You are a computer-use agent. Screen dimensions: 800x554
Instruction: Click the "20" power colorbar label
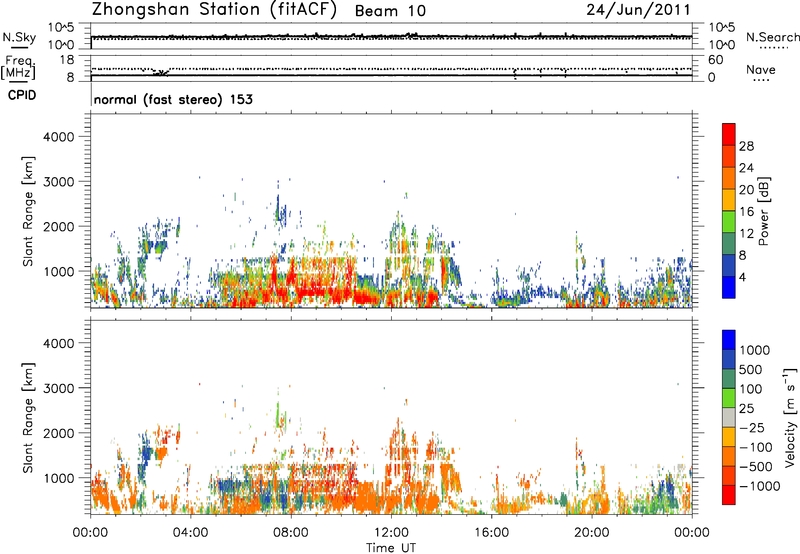click(746, 190)
